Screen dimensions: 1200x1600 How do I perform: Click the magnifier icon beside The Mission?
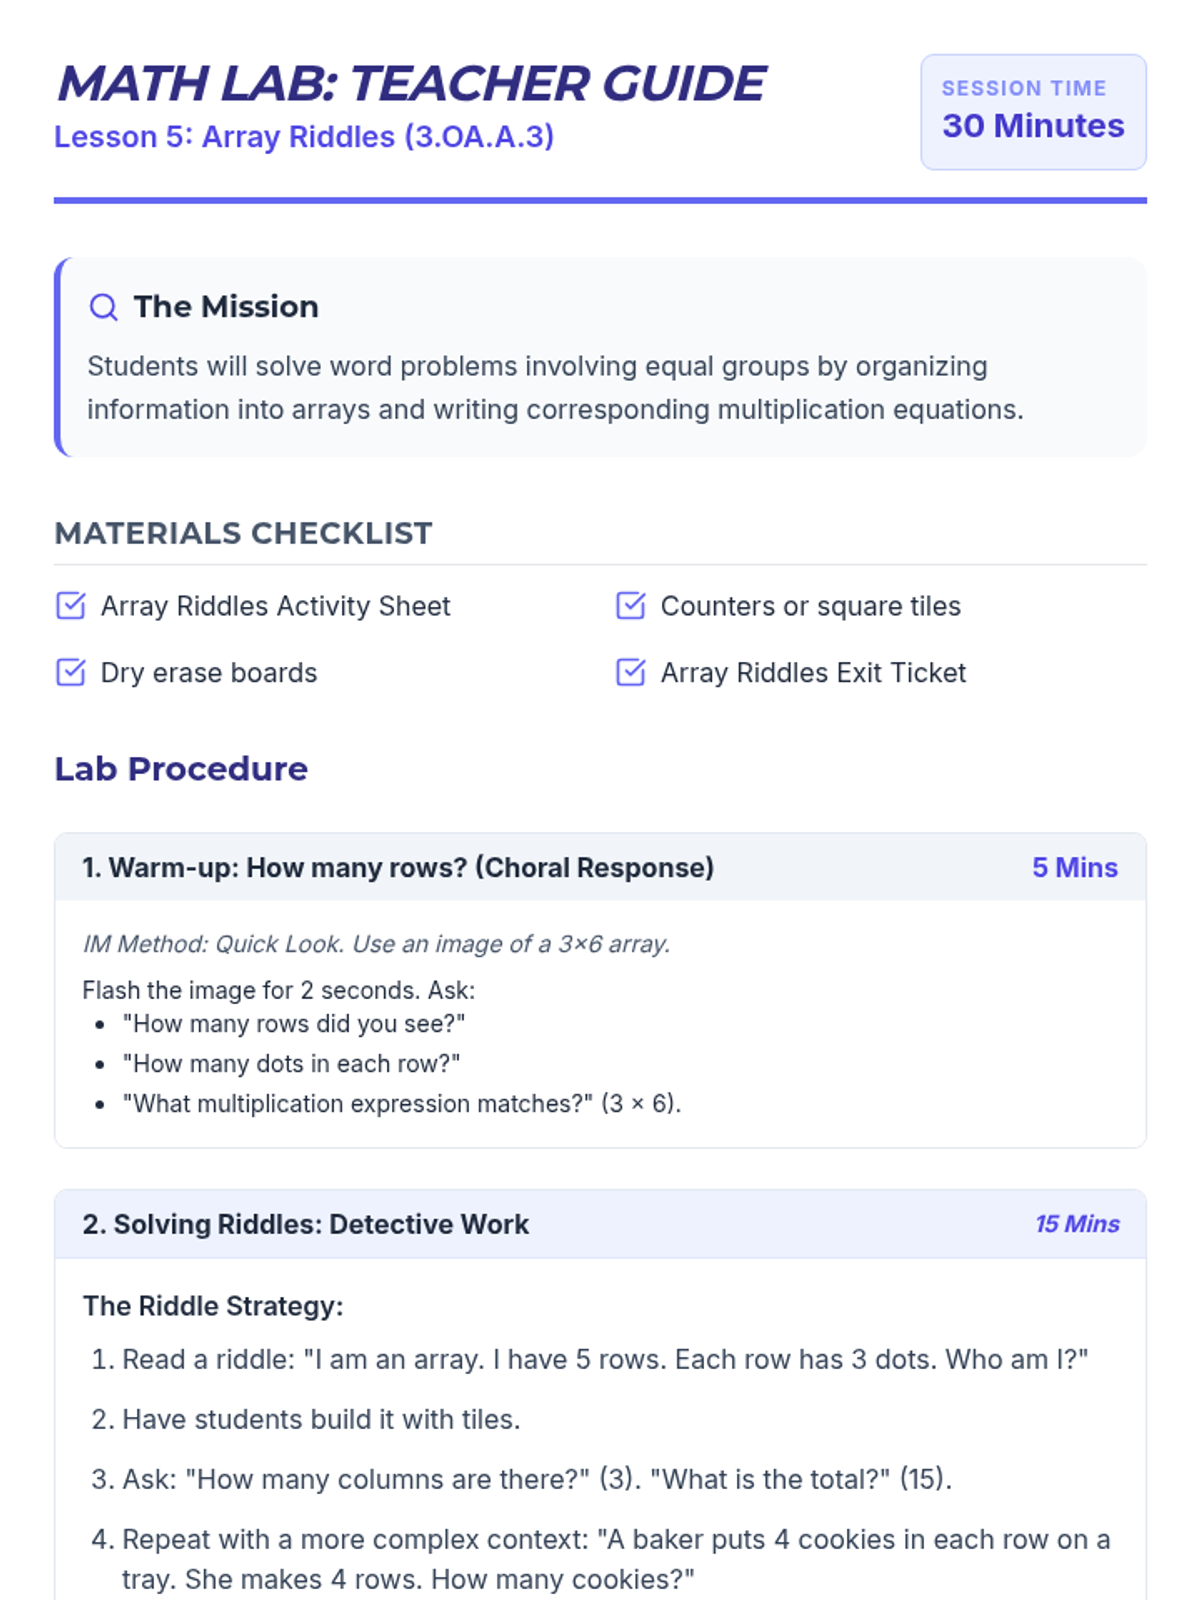click(x=104, y=307)
